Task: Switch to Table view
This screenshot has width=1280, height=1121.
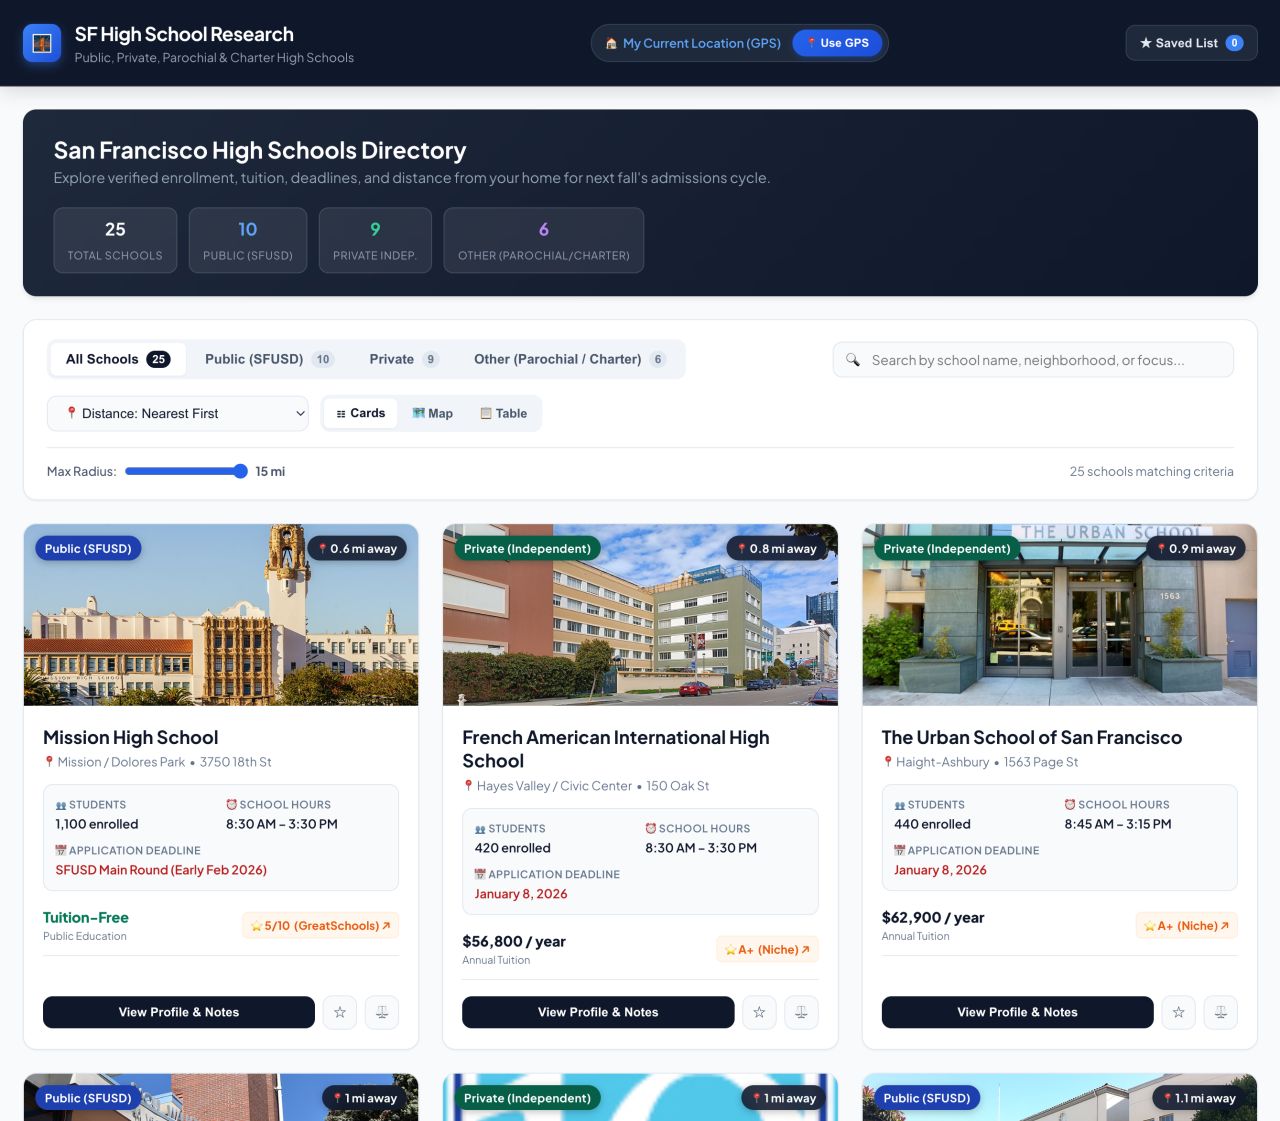Action: 504,413
